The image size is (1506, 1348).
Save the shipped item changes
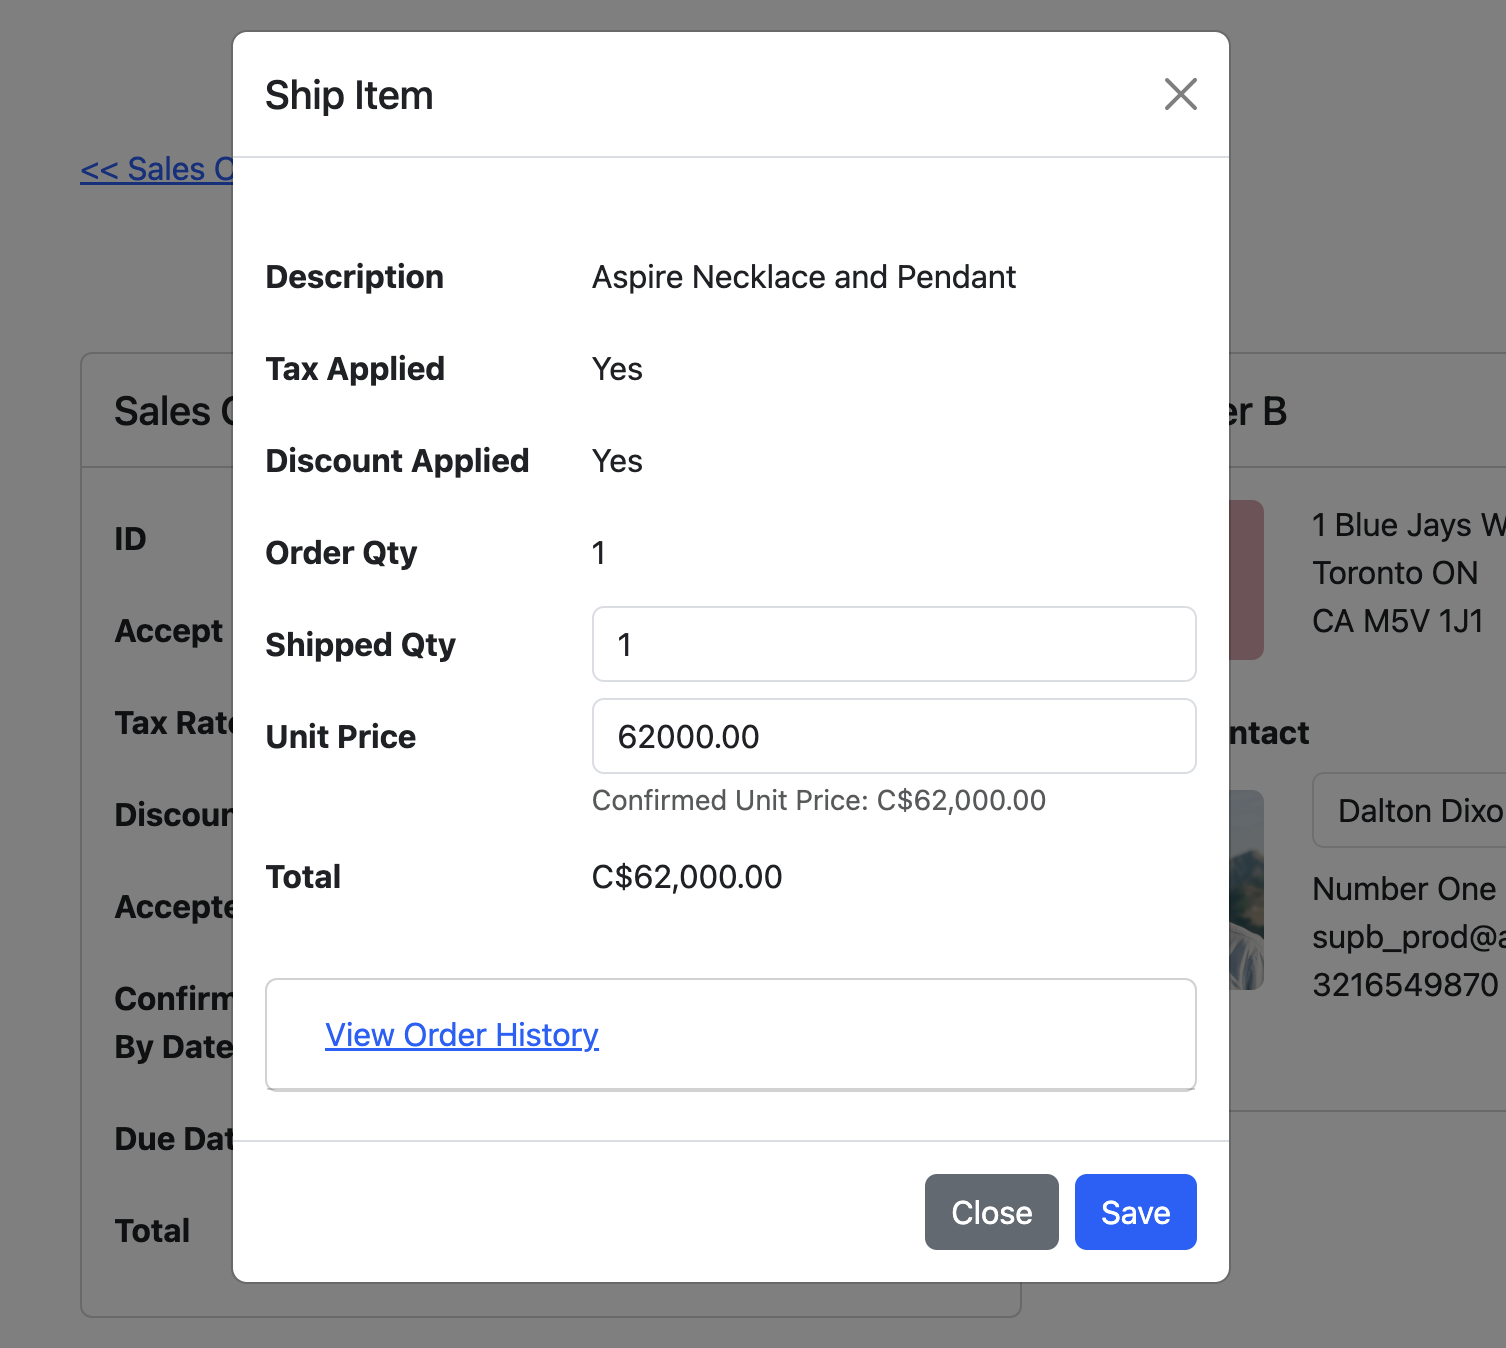(1135, 1212)
